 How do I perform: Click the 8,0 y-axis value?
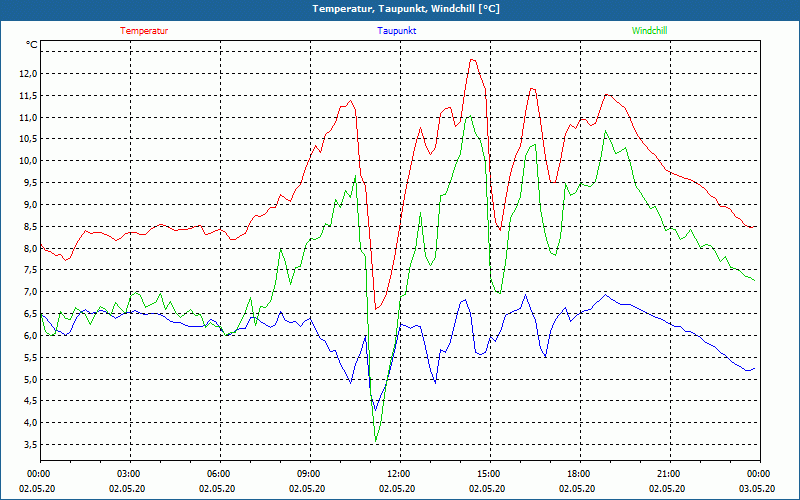coord(30,248)
